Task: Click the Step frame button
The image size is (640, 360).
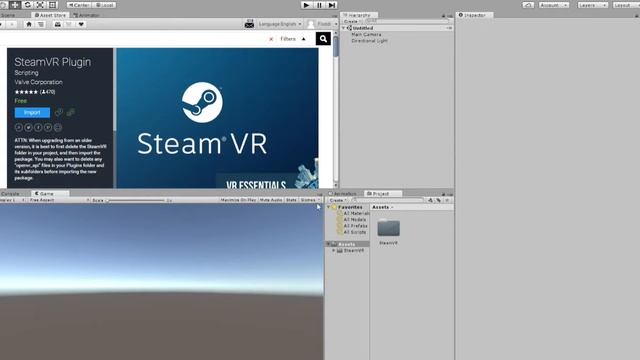Action: point(332,5)
